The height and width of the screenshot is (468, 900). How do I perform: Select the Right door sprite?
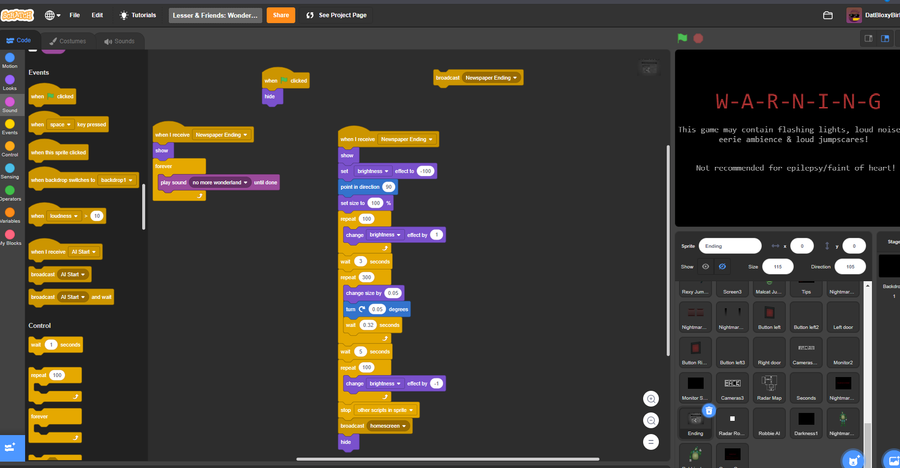pos(769,352)
